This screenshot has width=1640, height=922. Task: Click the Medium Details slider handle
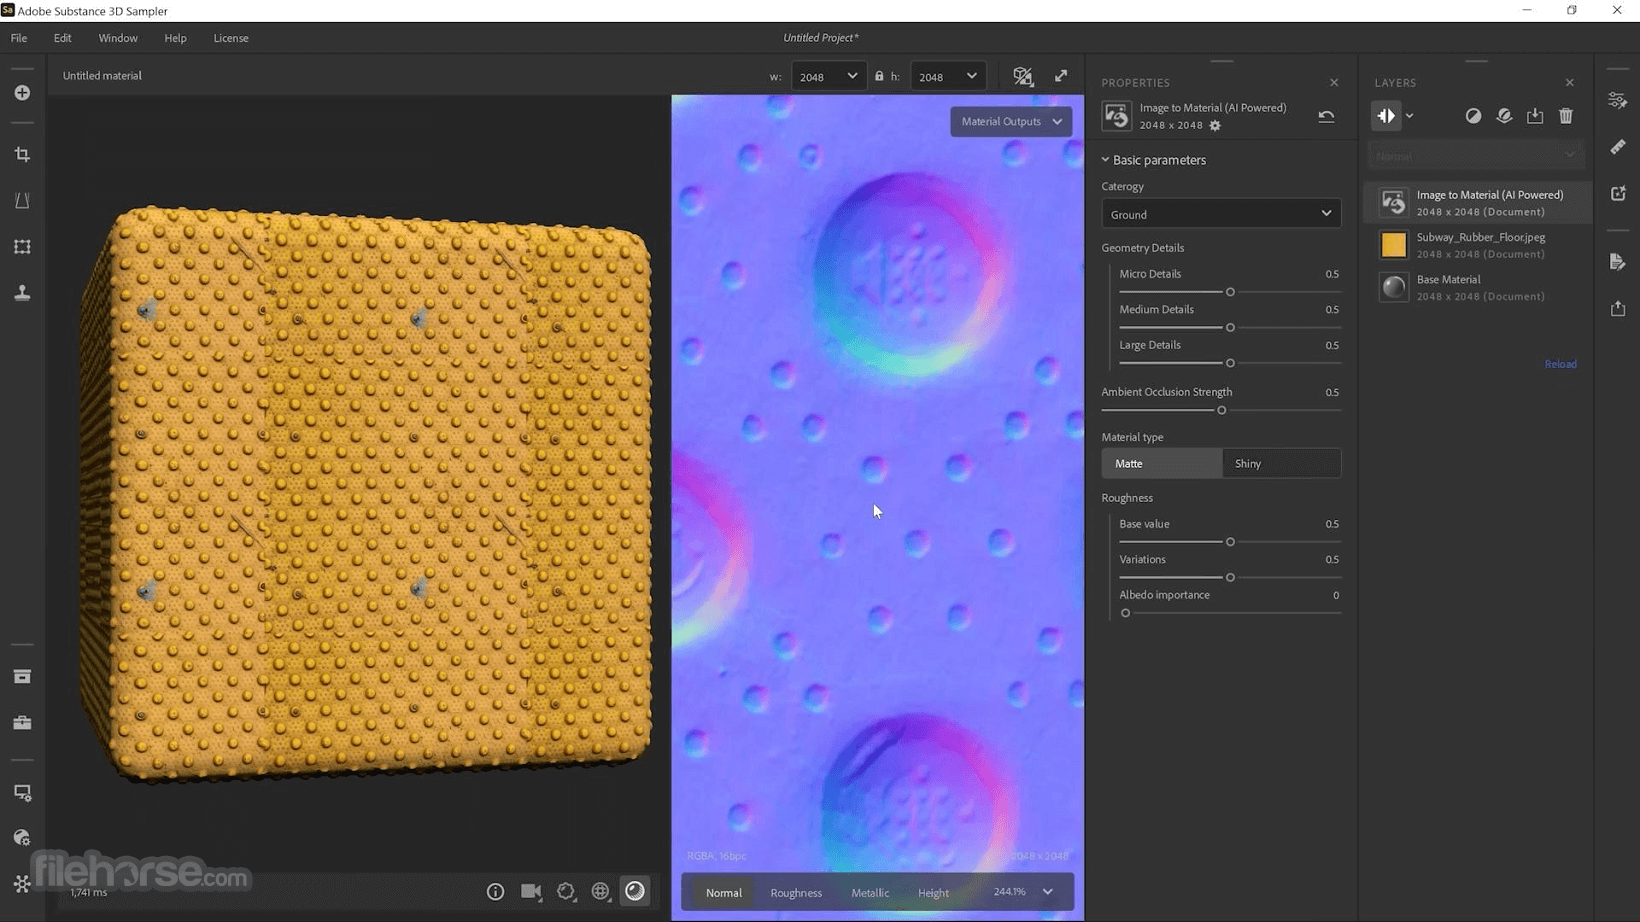[1230, 328]
